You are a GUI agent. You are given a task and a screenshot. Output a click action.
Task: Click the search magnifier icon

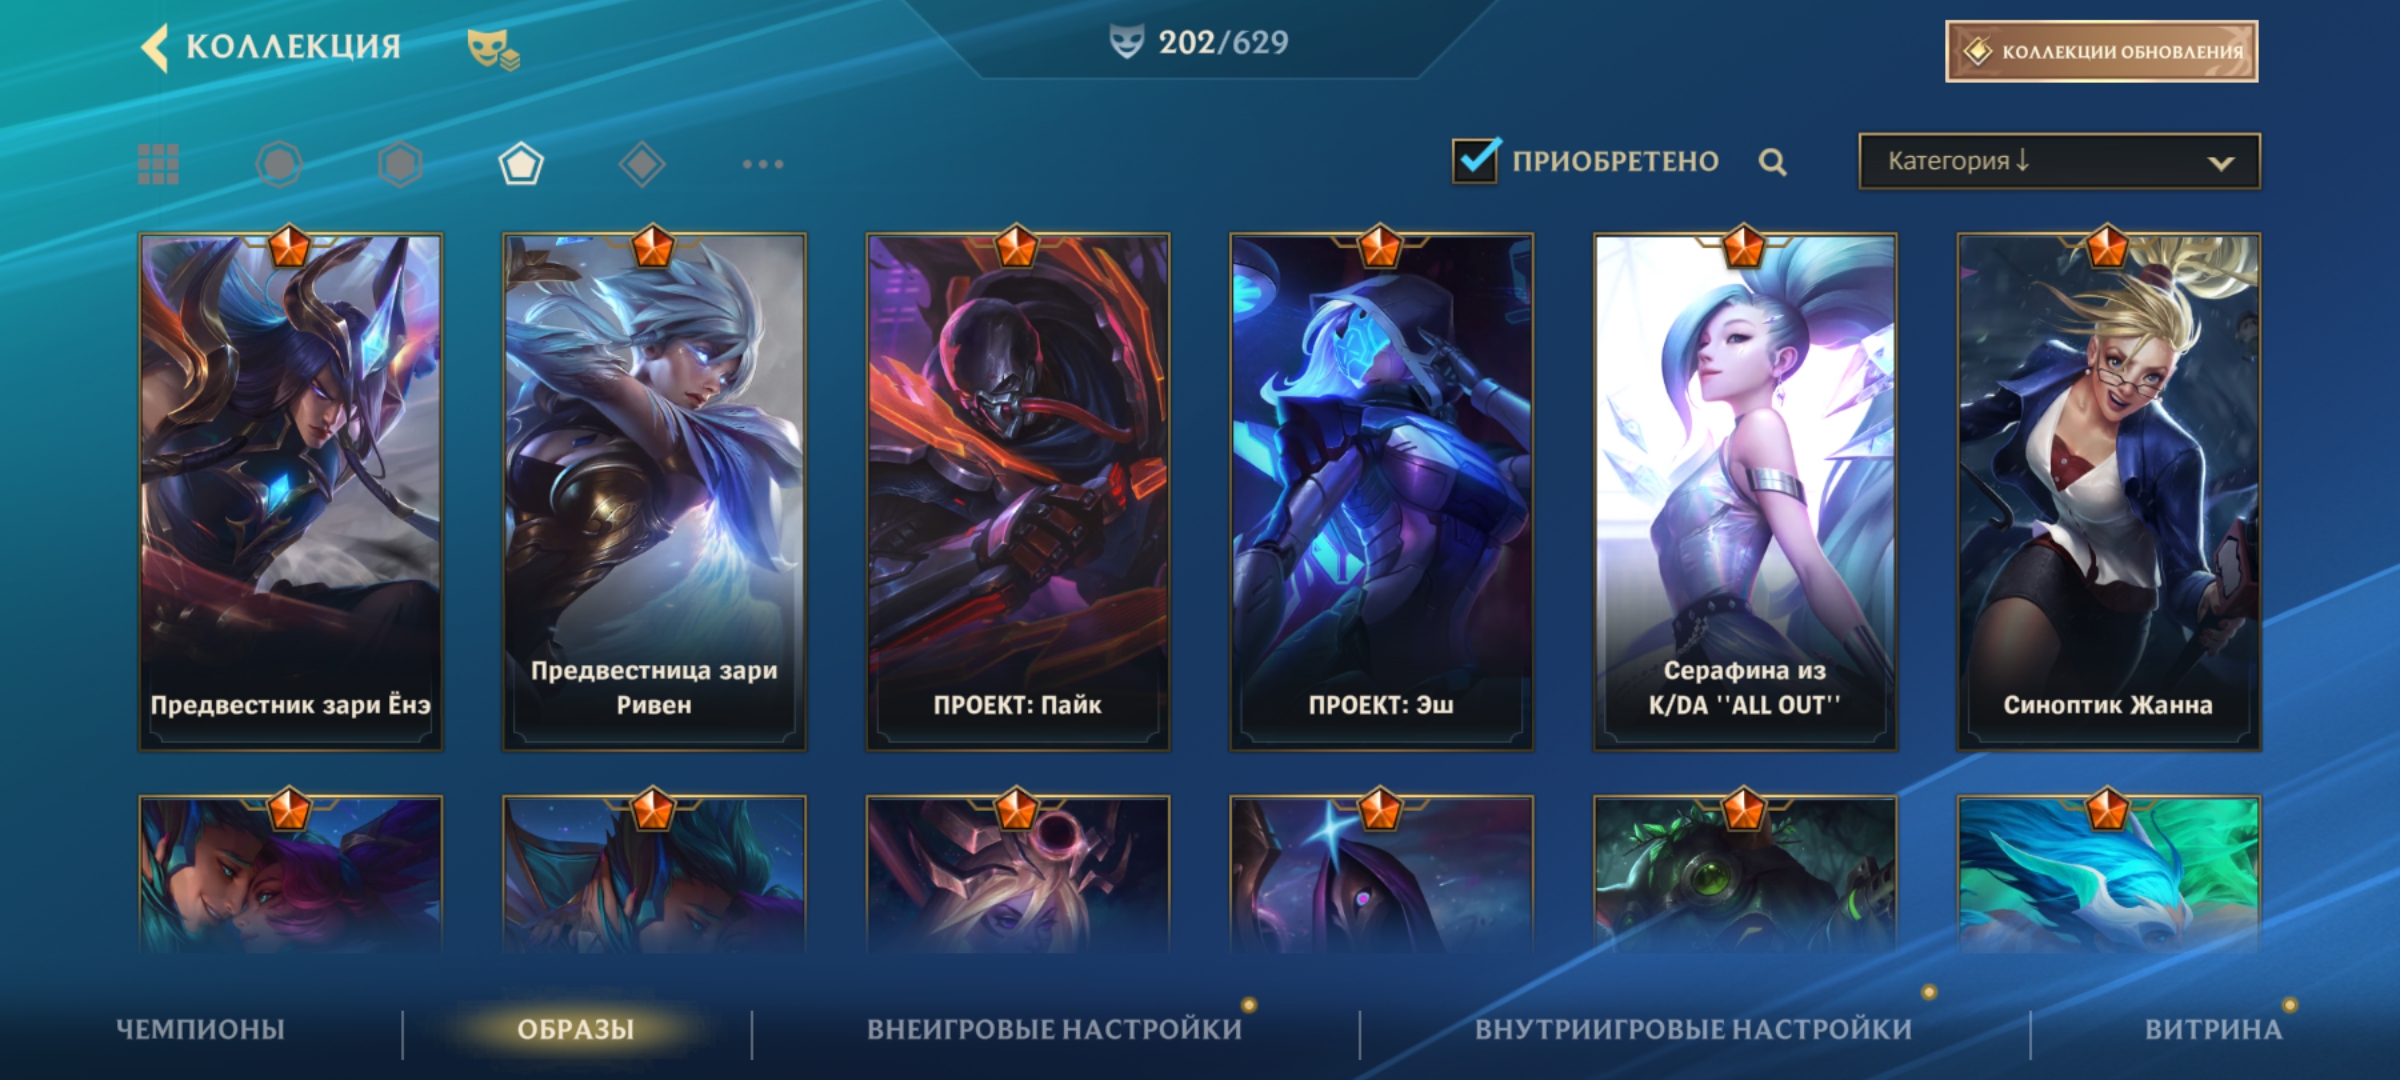(1772, 162)
